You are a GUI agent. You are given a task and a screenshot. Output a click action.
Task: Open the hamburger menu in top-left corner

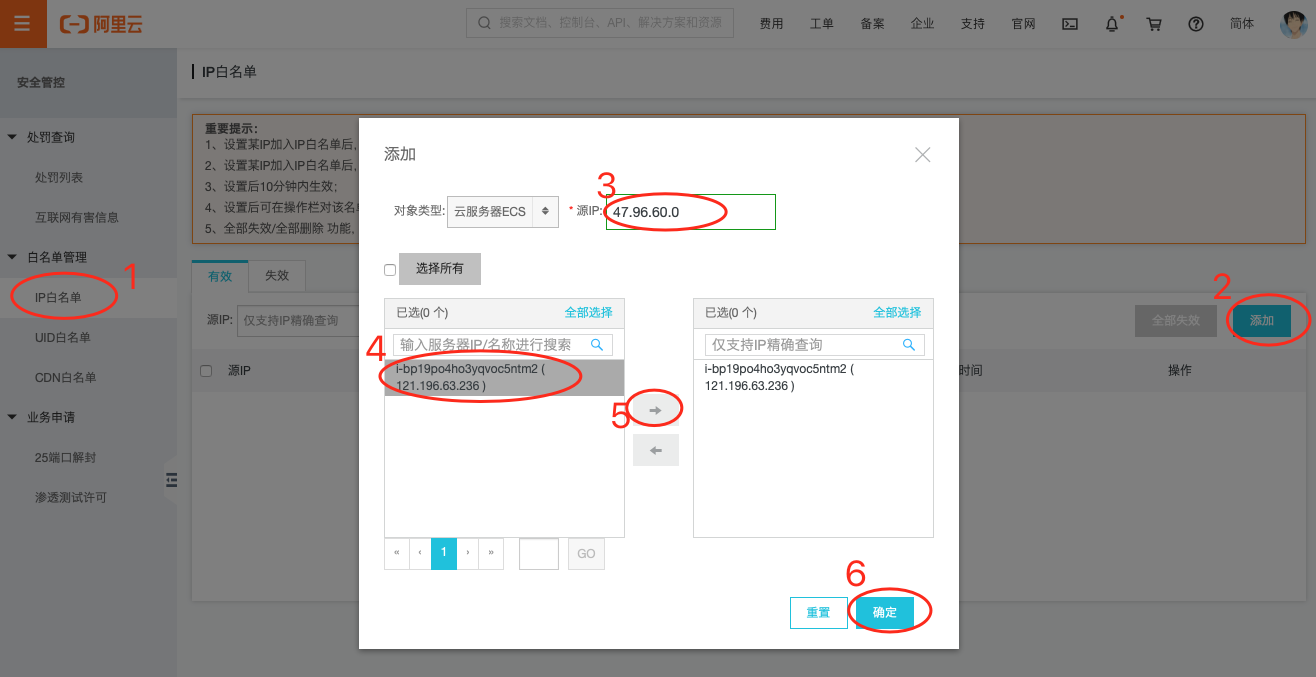(22, 24)
